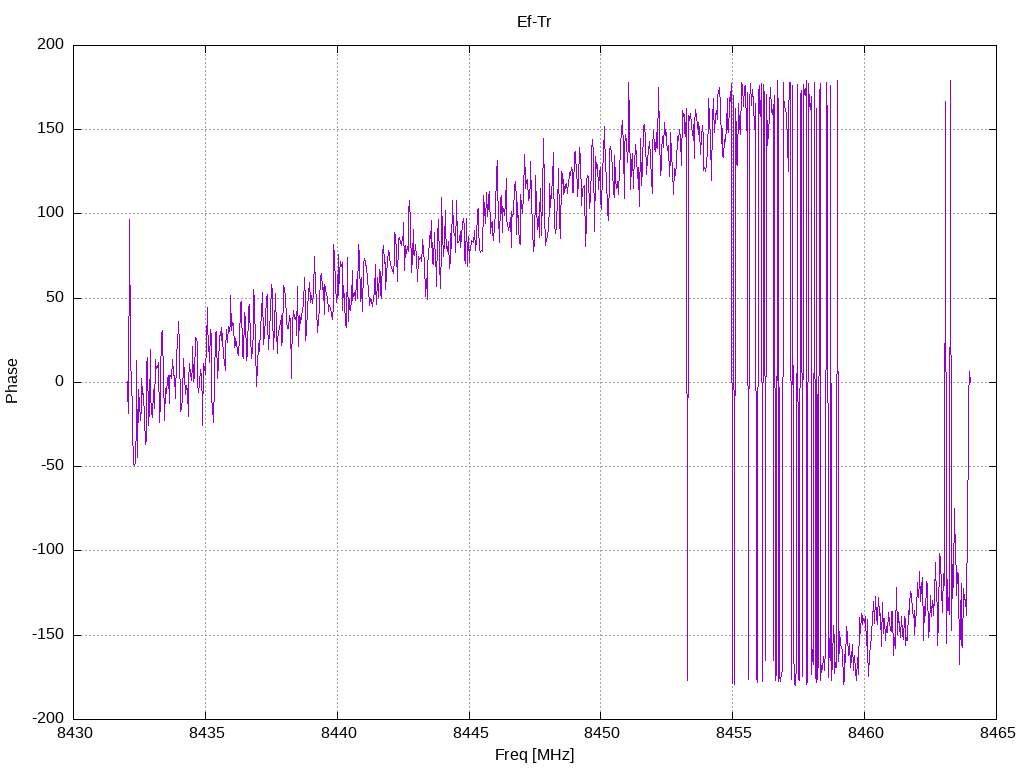Viewport: 1024px width, 768px height.
Task: Click the x-axis tick label '8440'
Action: point(338,733)
